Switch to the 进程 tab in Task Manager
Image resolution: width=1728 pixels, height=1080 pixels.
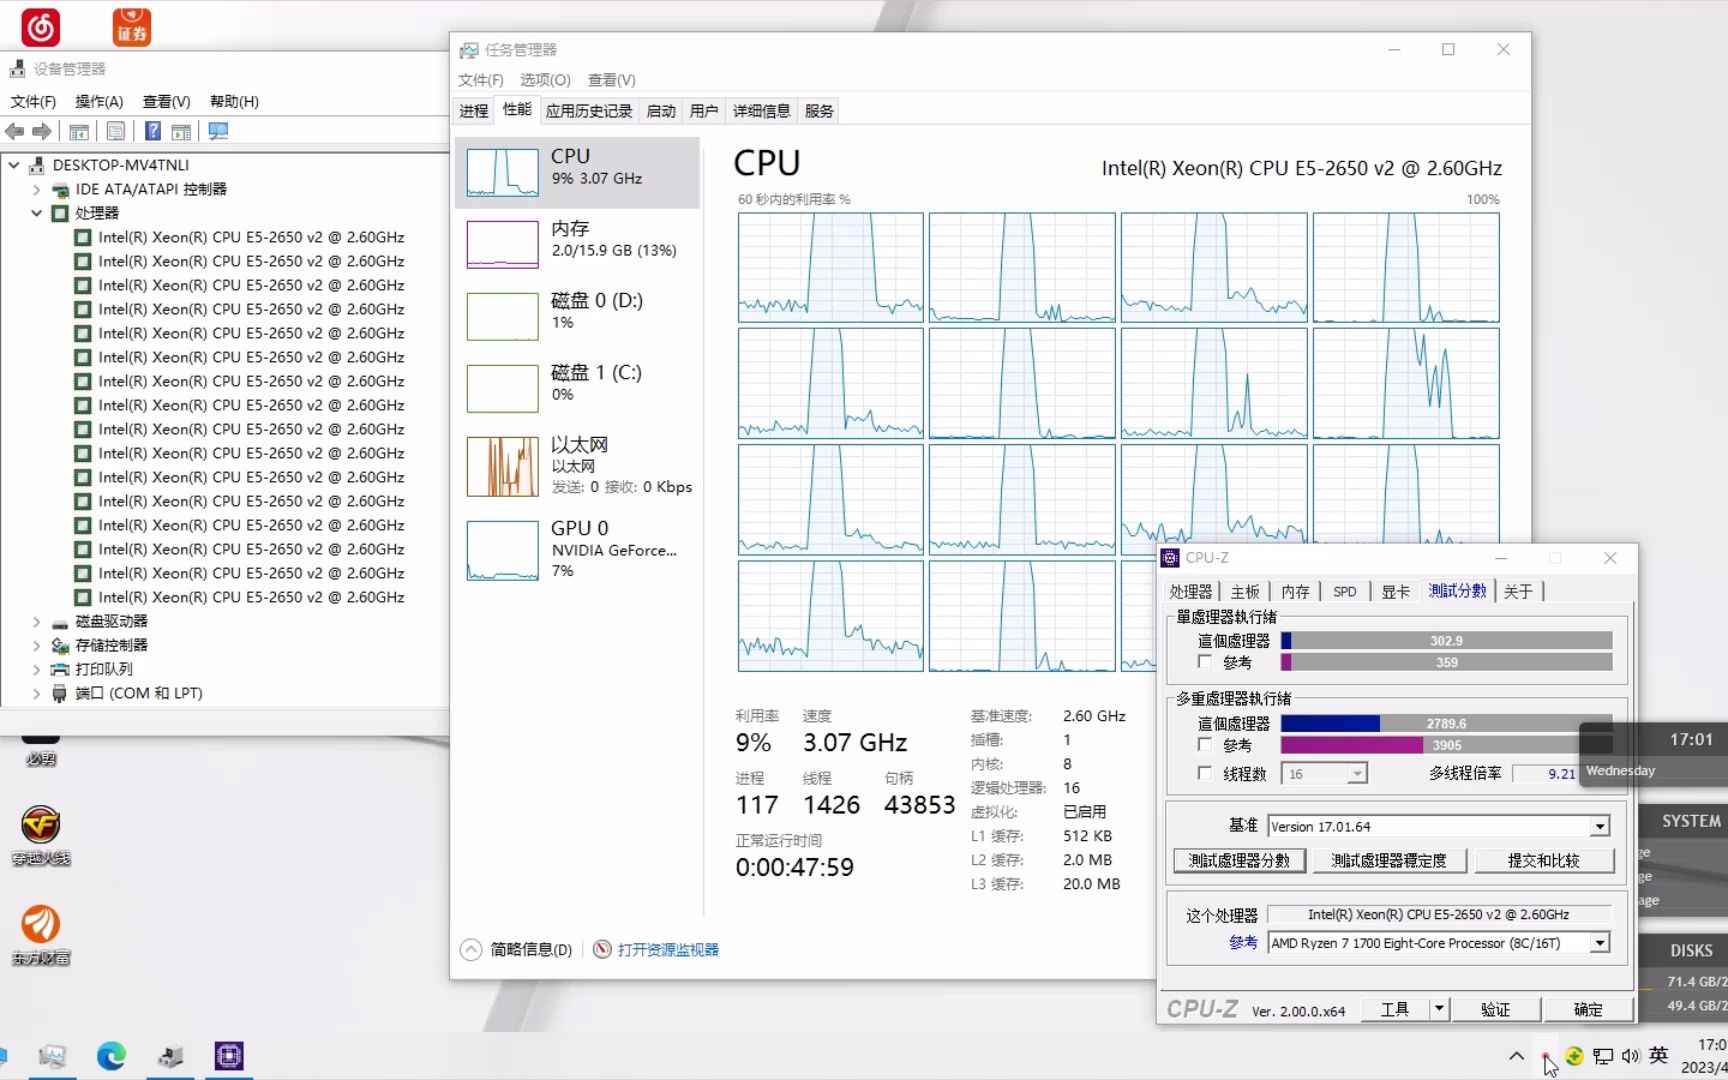pos(474,111)
